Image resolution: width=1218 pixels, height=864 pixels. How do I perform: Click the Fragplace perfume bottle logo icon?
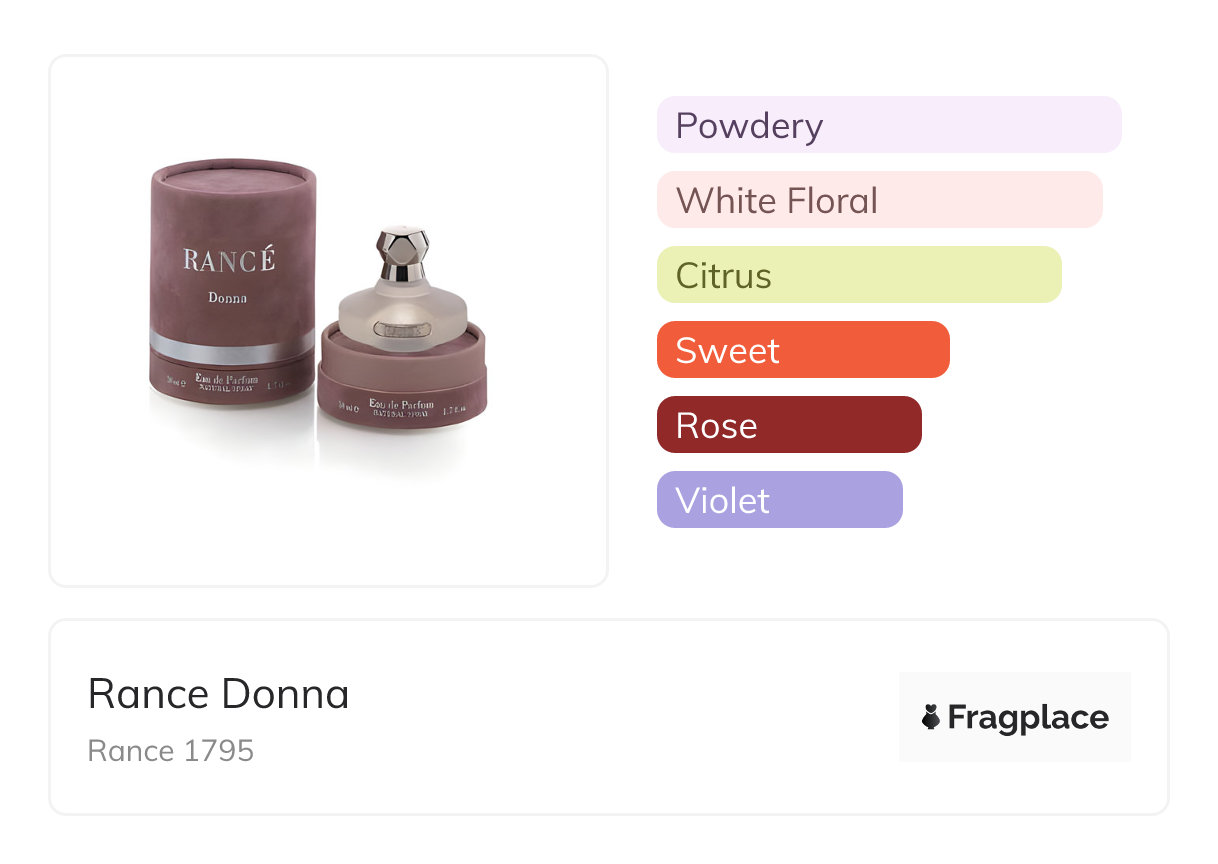tap(931, 717)
